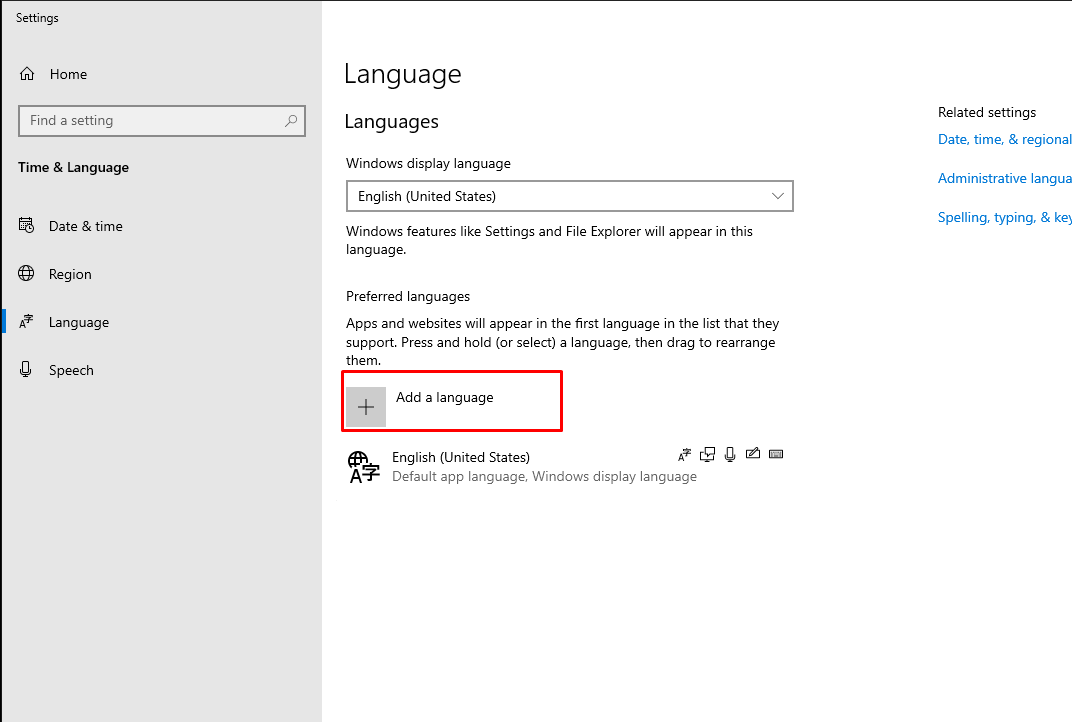Image resolution: width=1072 pixels, height=722 pixels.
Task: Click the Region globe icon
Action: tap(27, 274)
